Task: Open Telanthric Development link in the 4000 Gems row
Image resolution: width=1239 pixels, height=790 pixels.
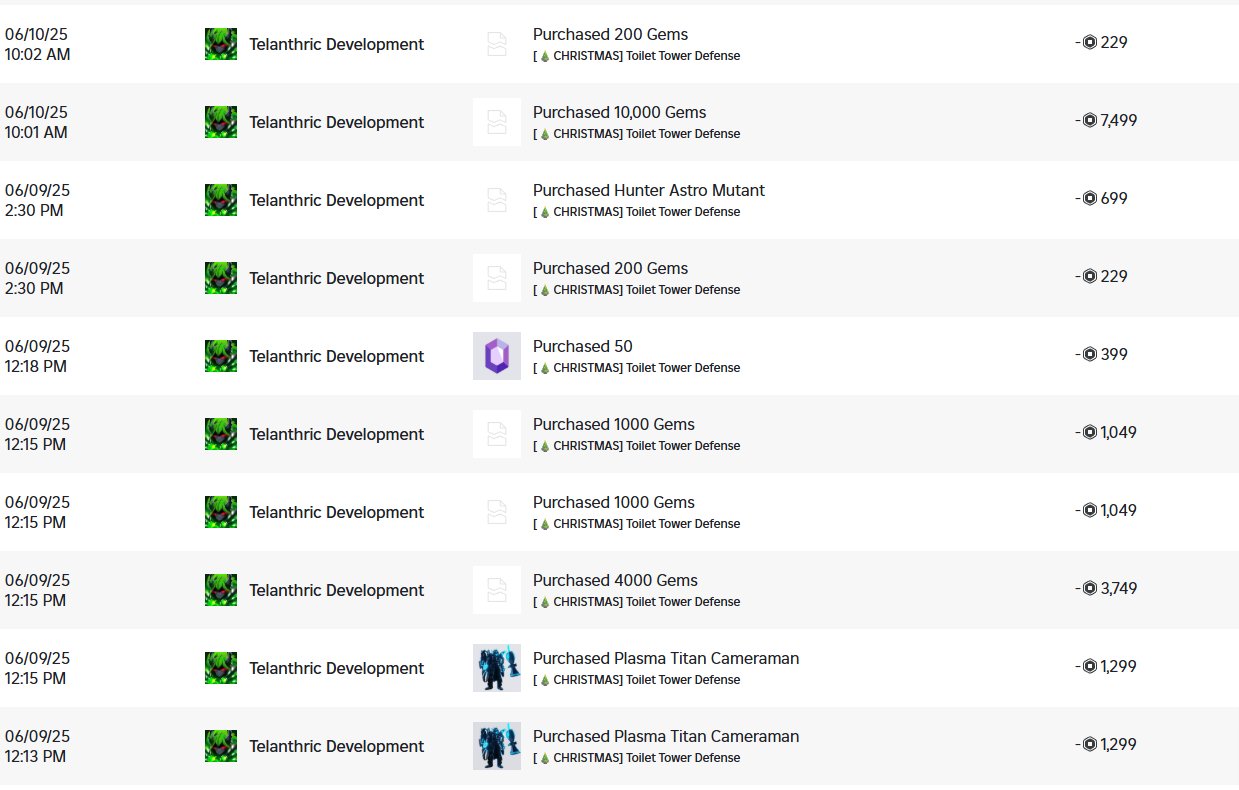Action: coord(336,590)
